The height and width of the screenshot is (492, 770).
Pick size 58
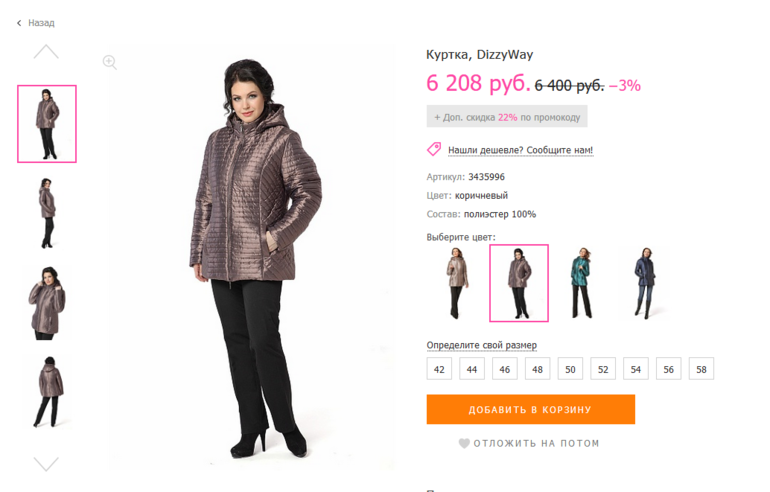tap(701, 369)
